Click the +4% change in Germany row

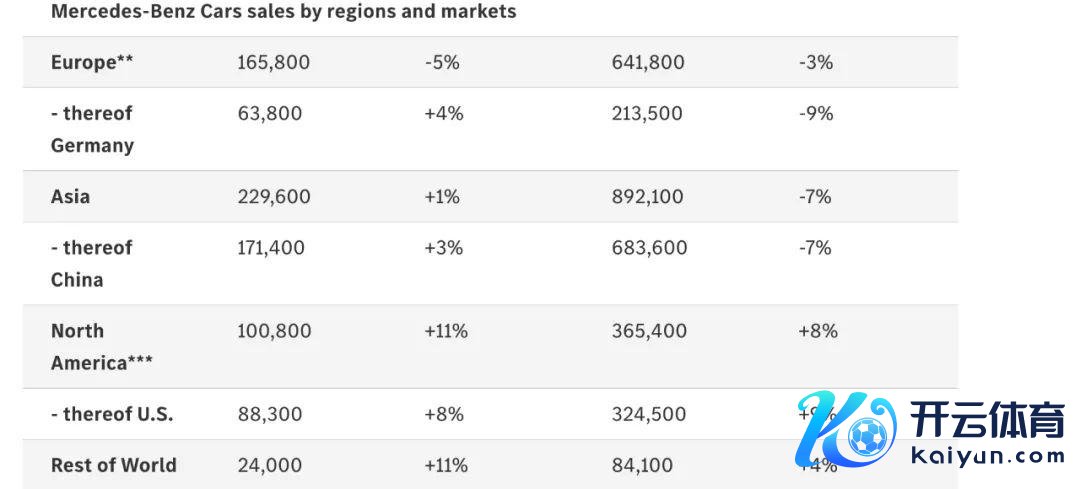coord(444,113)
